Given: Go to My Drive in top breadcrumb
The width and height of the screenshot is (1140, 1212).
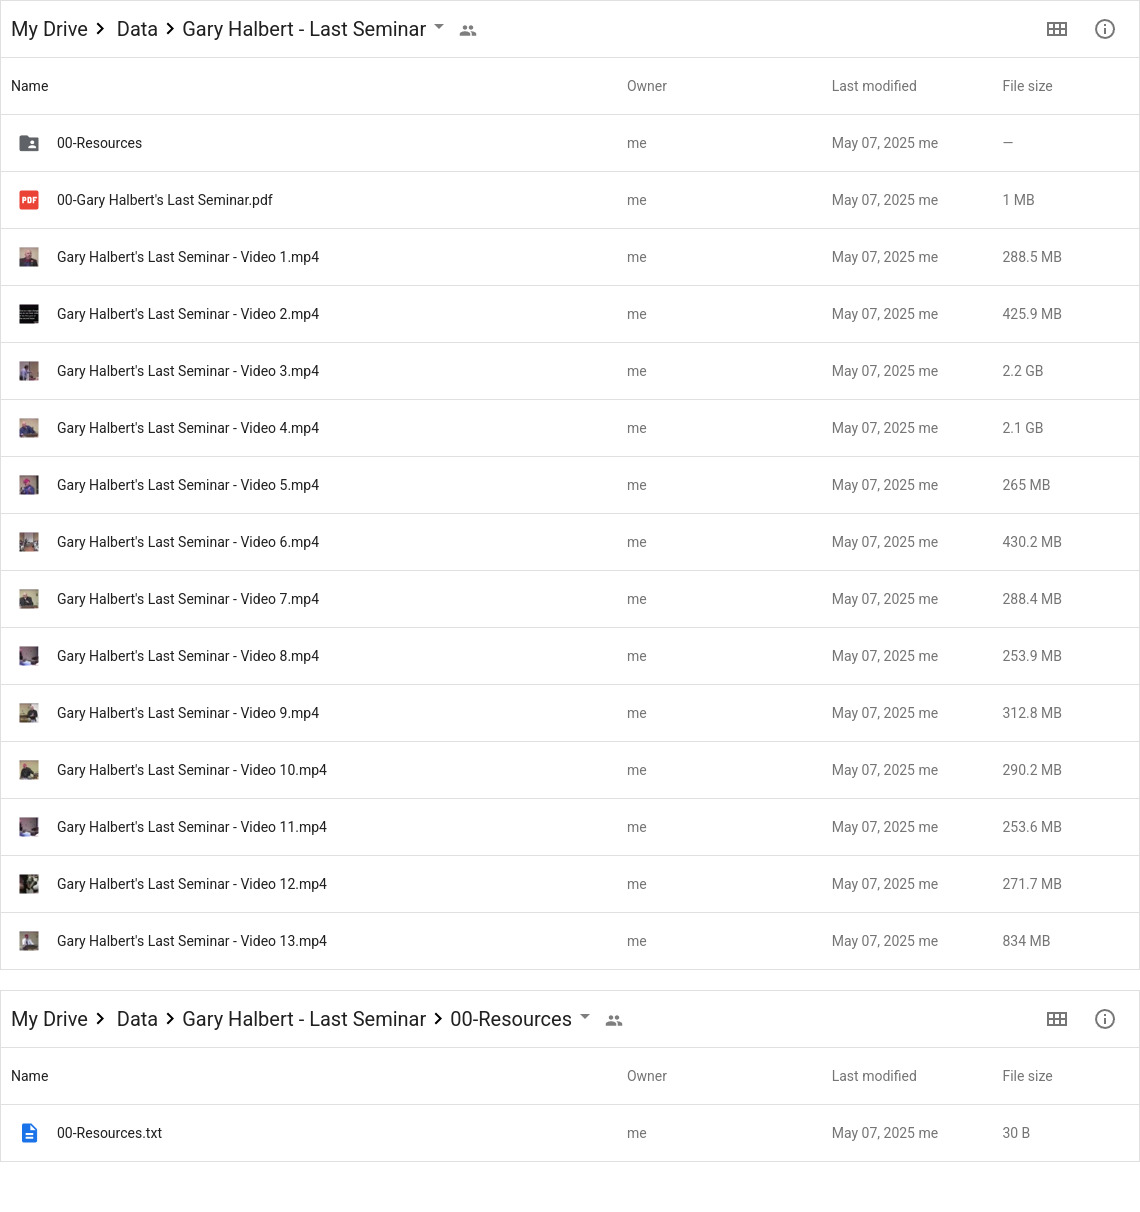Looking at the screenshot, I should click(49, 29).
